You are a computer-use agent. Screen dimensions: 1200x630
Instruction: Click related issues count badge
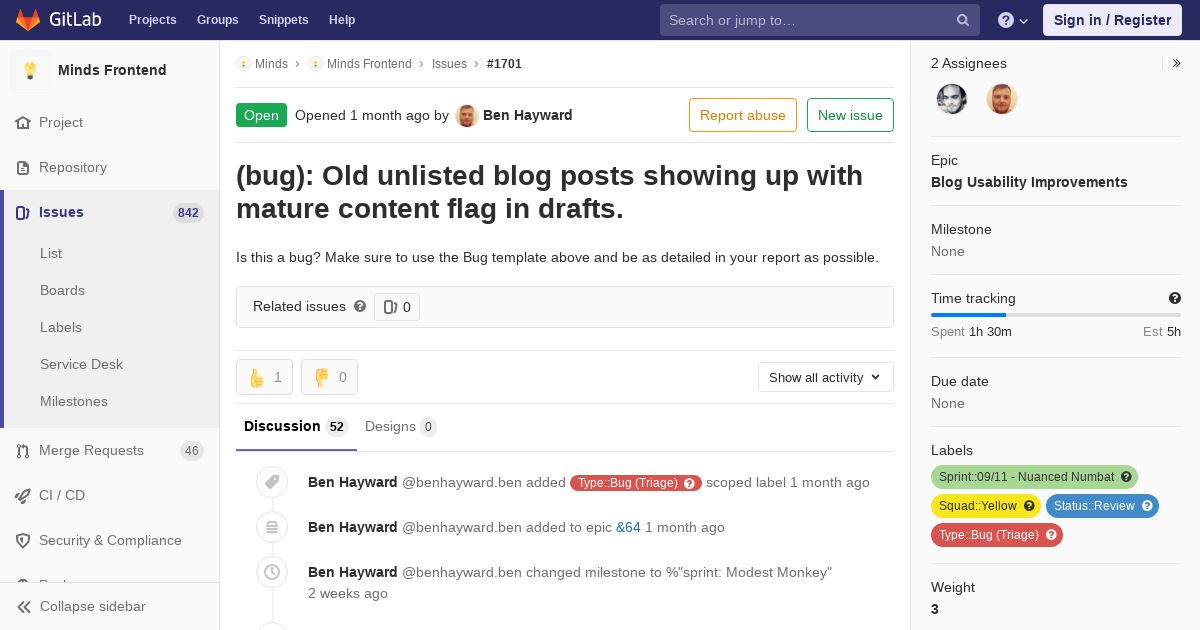397,307
